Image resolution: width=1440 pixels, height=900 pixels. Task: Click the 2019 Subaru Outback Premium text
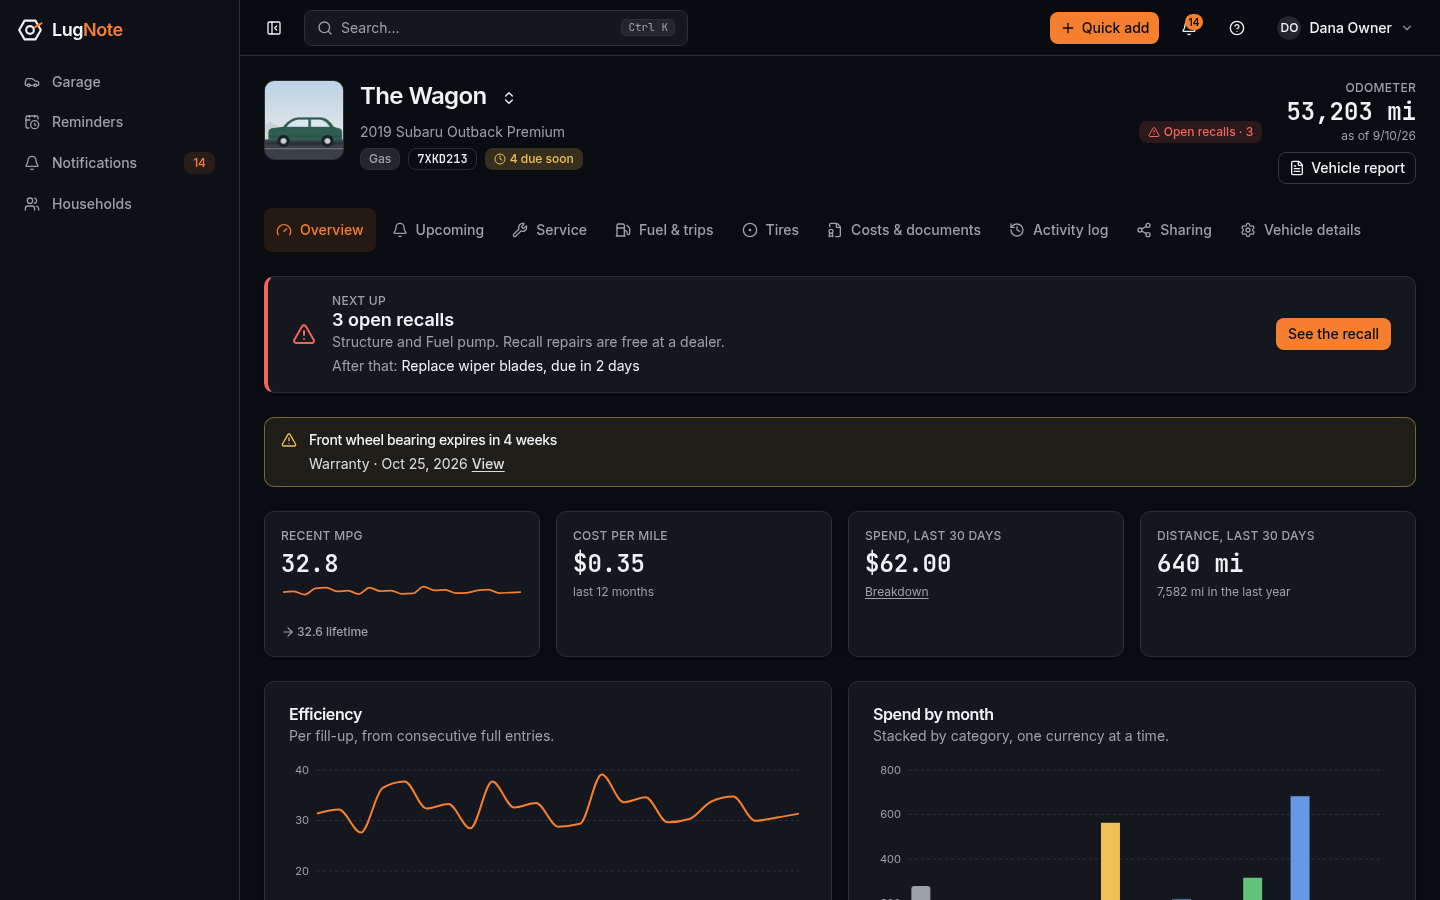point(462,132)
